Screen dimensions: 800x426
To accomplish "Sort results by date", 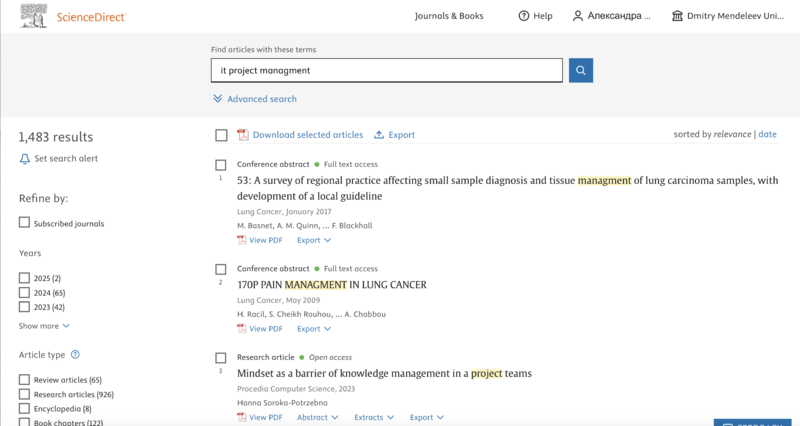I will pos(767,134).
